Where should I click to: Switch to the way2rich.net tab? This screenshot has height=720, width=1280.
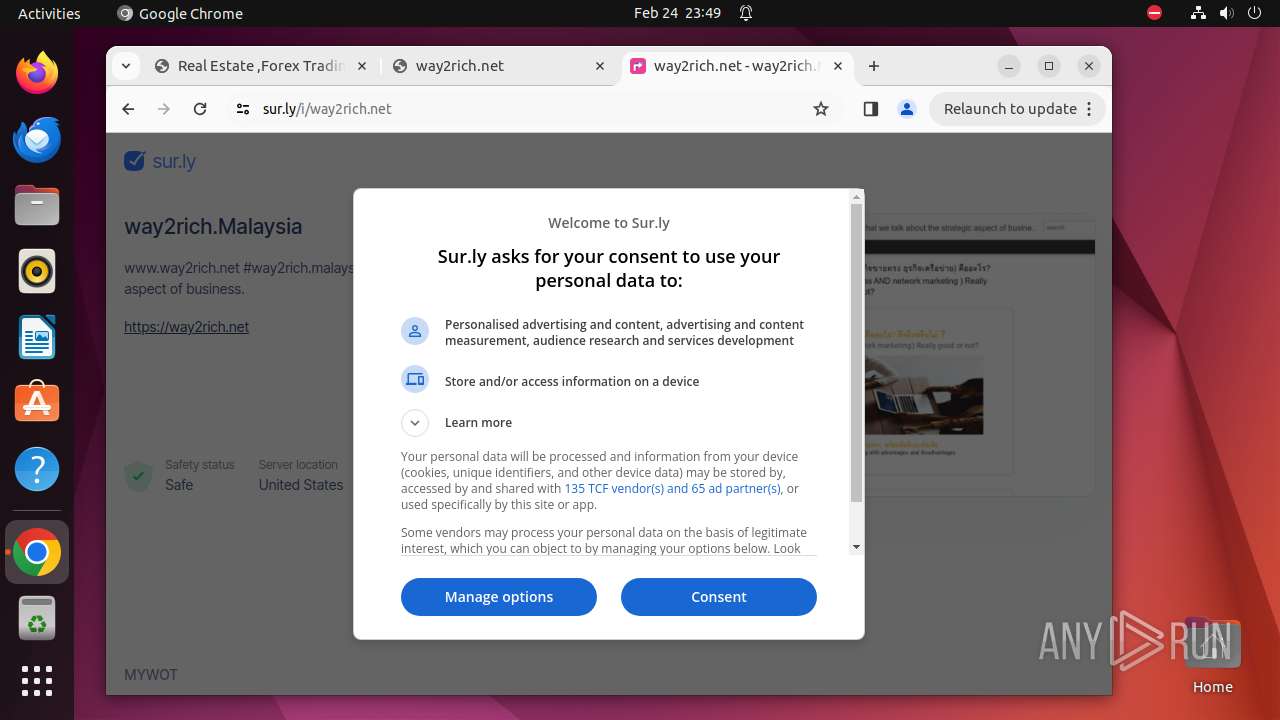tap(498, 66)
